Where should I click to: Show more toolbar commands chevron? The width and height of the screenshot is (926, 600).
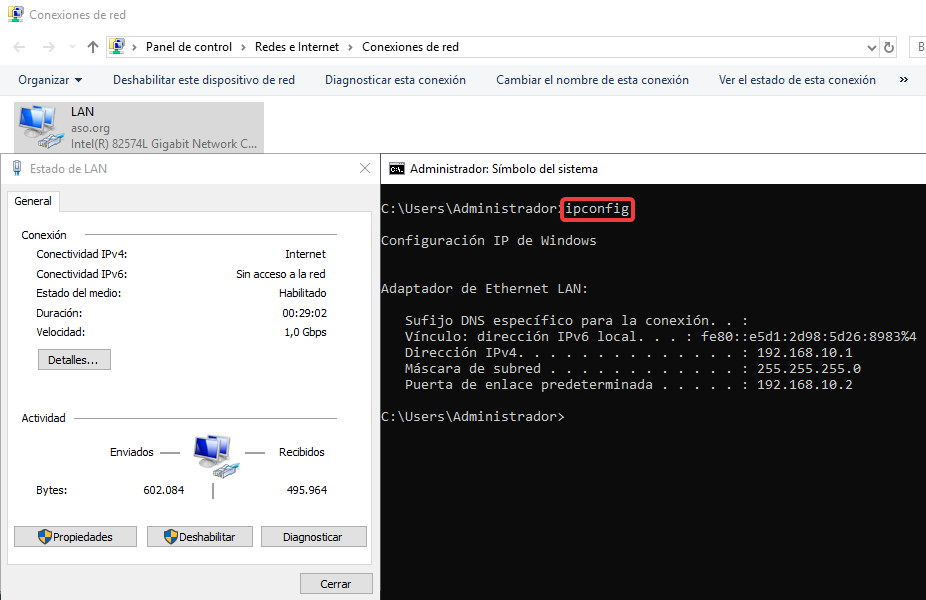904,80
